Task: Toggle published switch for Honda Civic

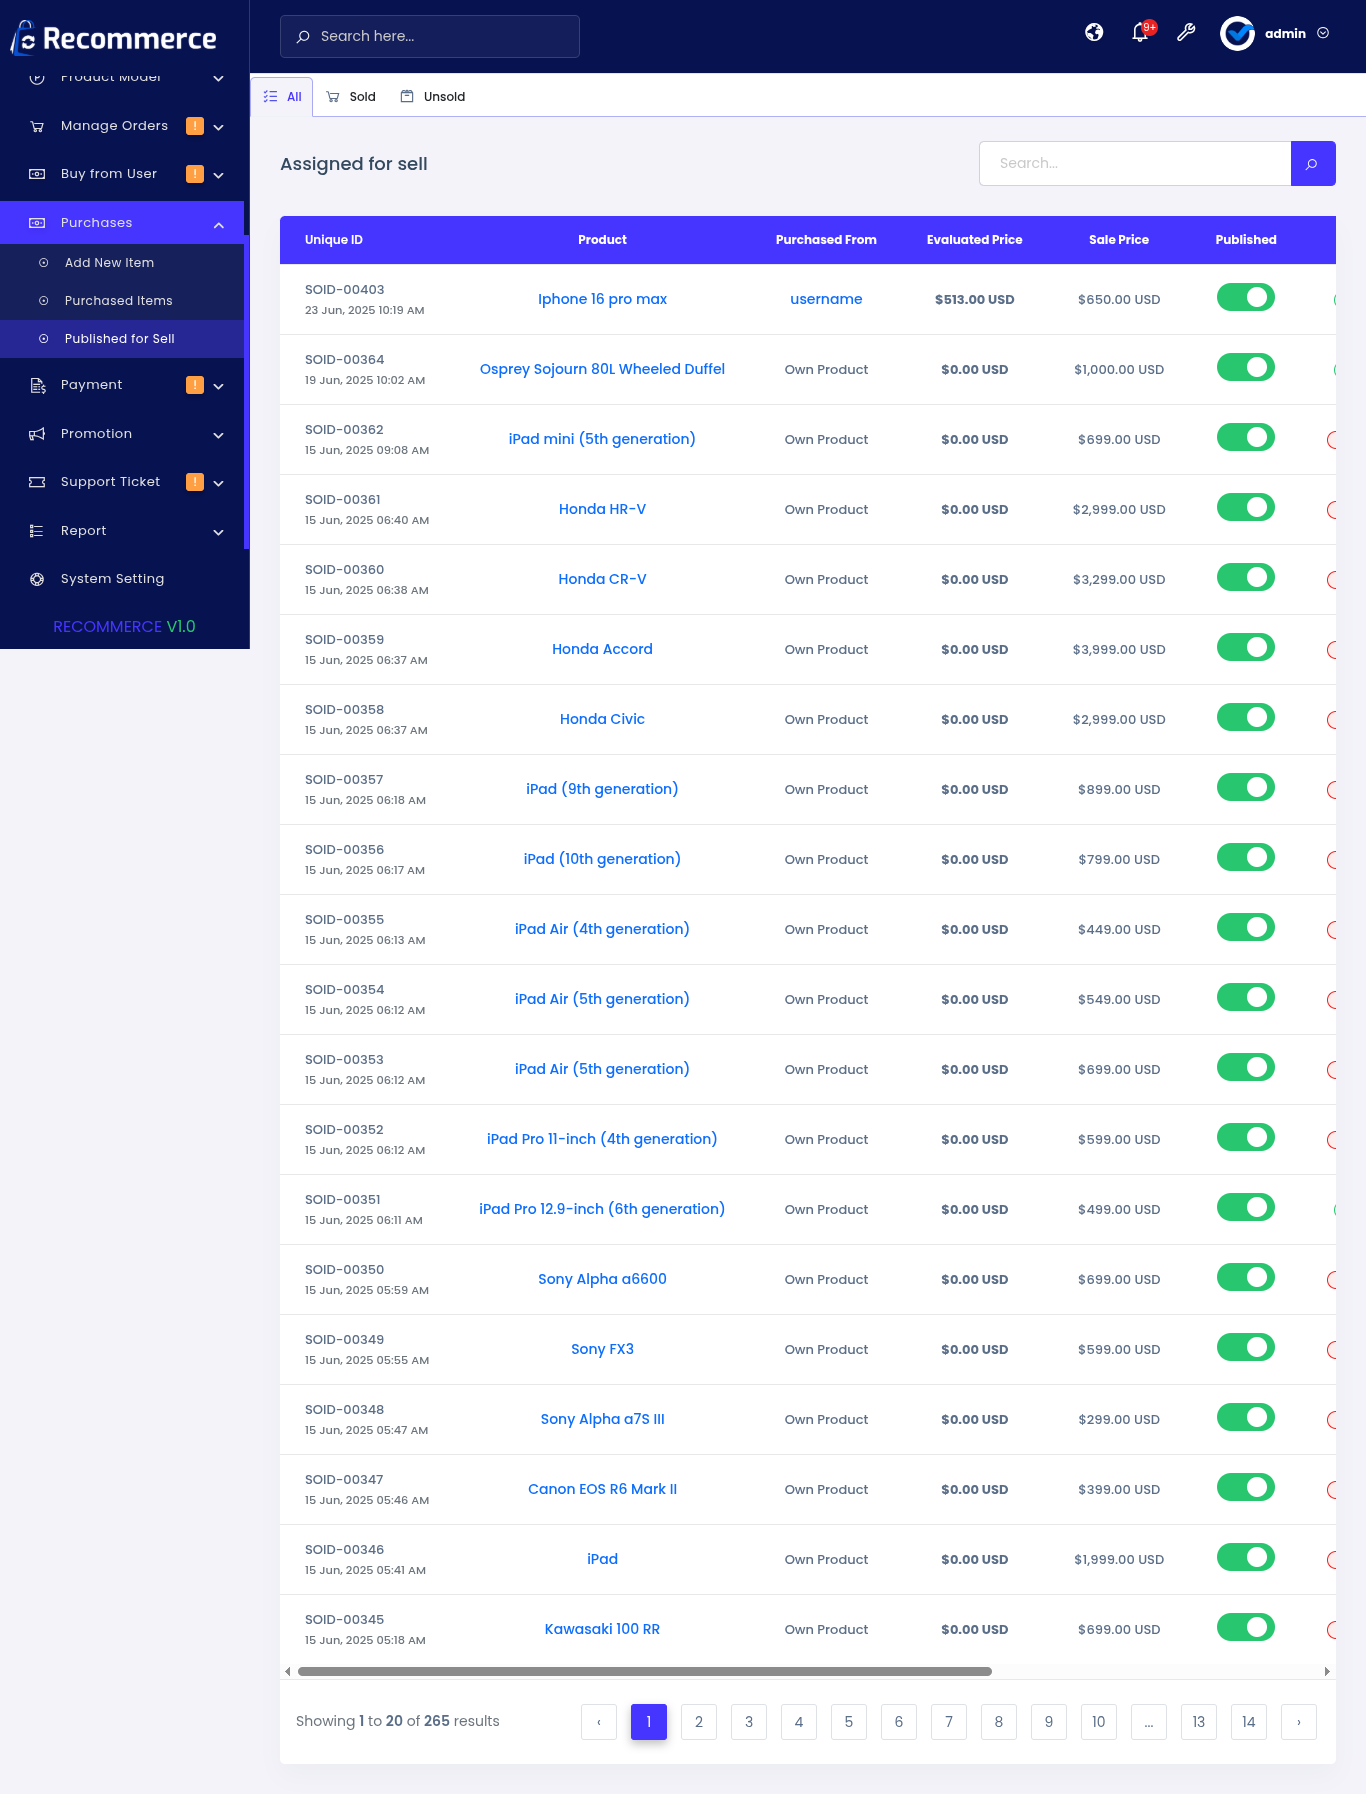Action: [1246, 718]
